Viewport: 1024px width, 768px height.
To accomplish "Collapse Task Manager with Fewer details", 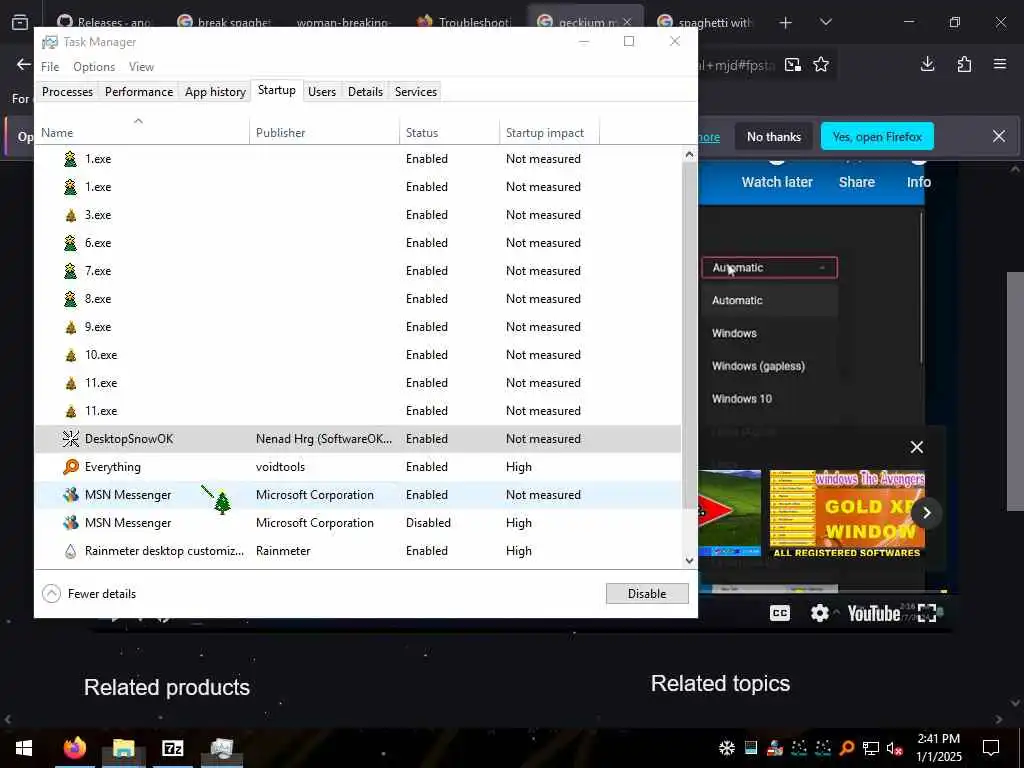I will tap(89, 594).
